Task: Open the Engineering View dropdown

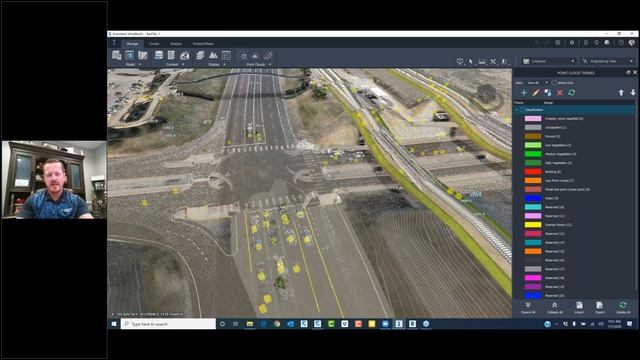Action: click(608, 61)
